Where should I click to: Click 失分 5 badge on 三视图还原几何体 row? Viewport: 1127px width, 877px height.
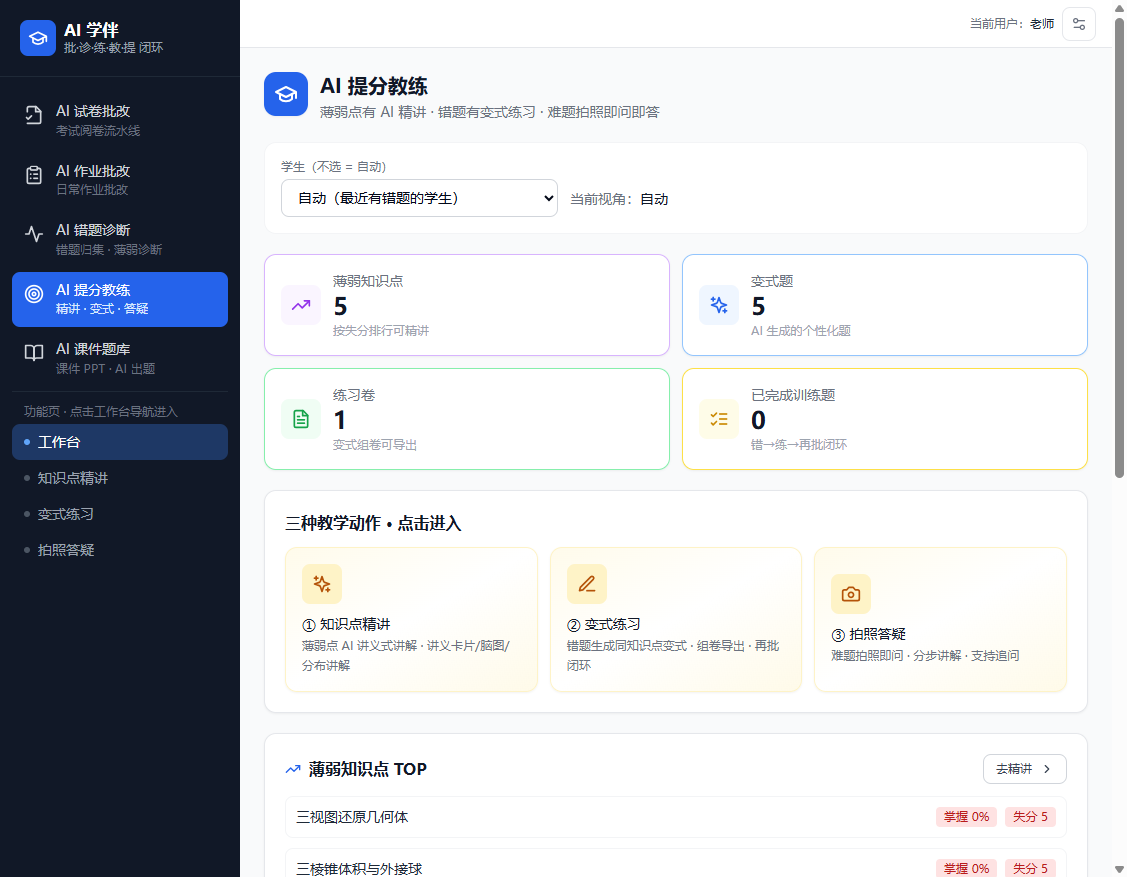click(x=1030, y=817)
